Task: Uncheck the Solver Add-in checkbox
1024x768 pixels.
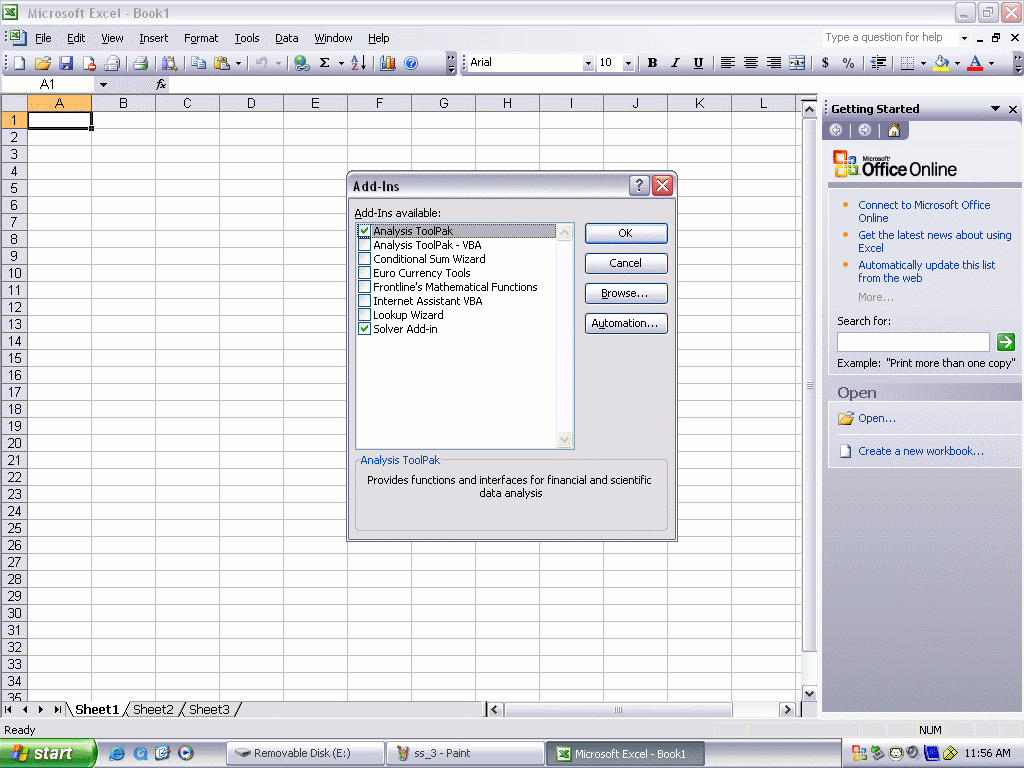Action: click(364, 329)
